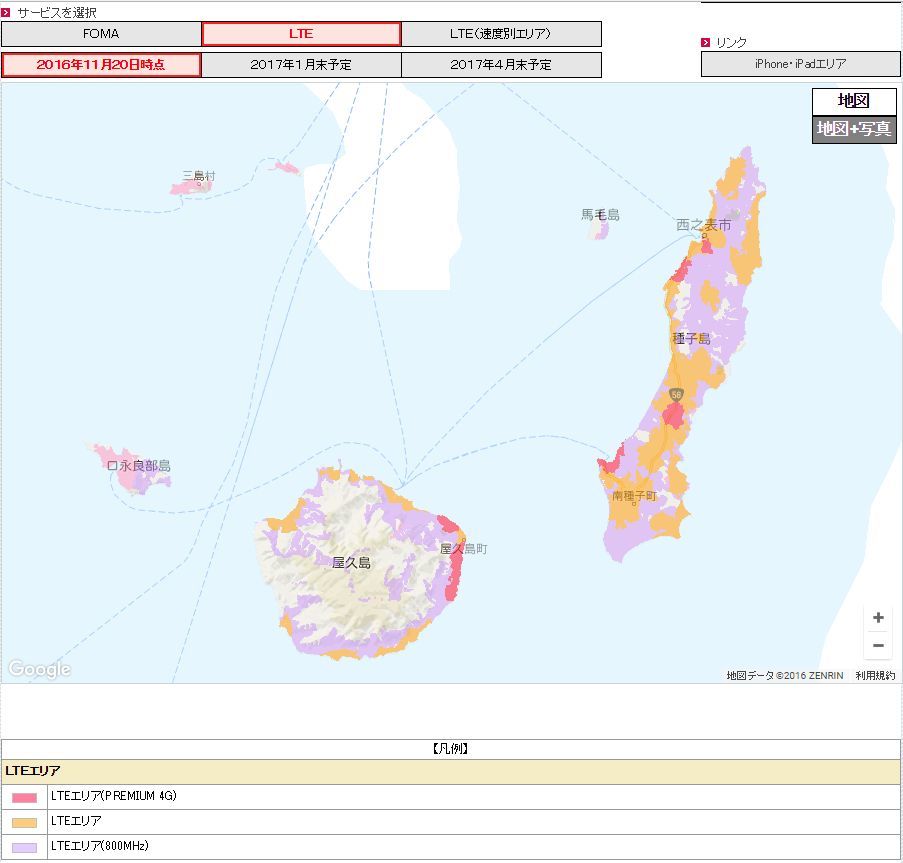
Task: Switch map to 地図 view
Action: [x=853, y=101]
